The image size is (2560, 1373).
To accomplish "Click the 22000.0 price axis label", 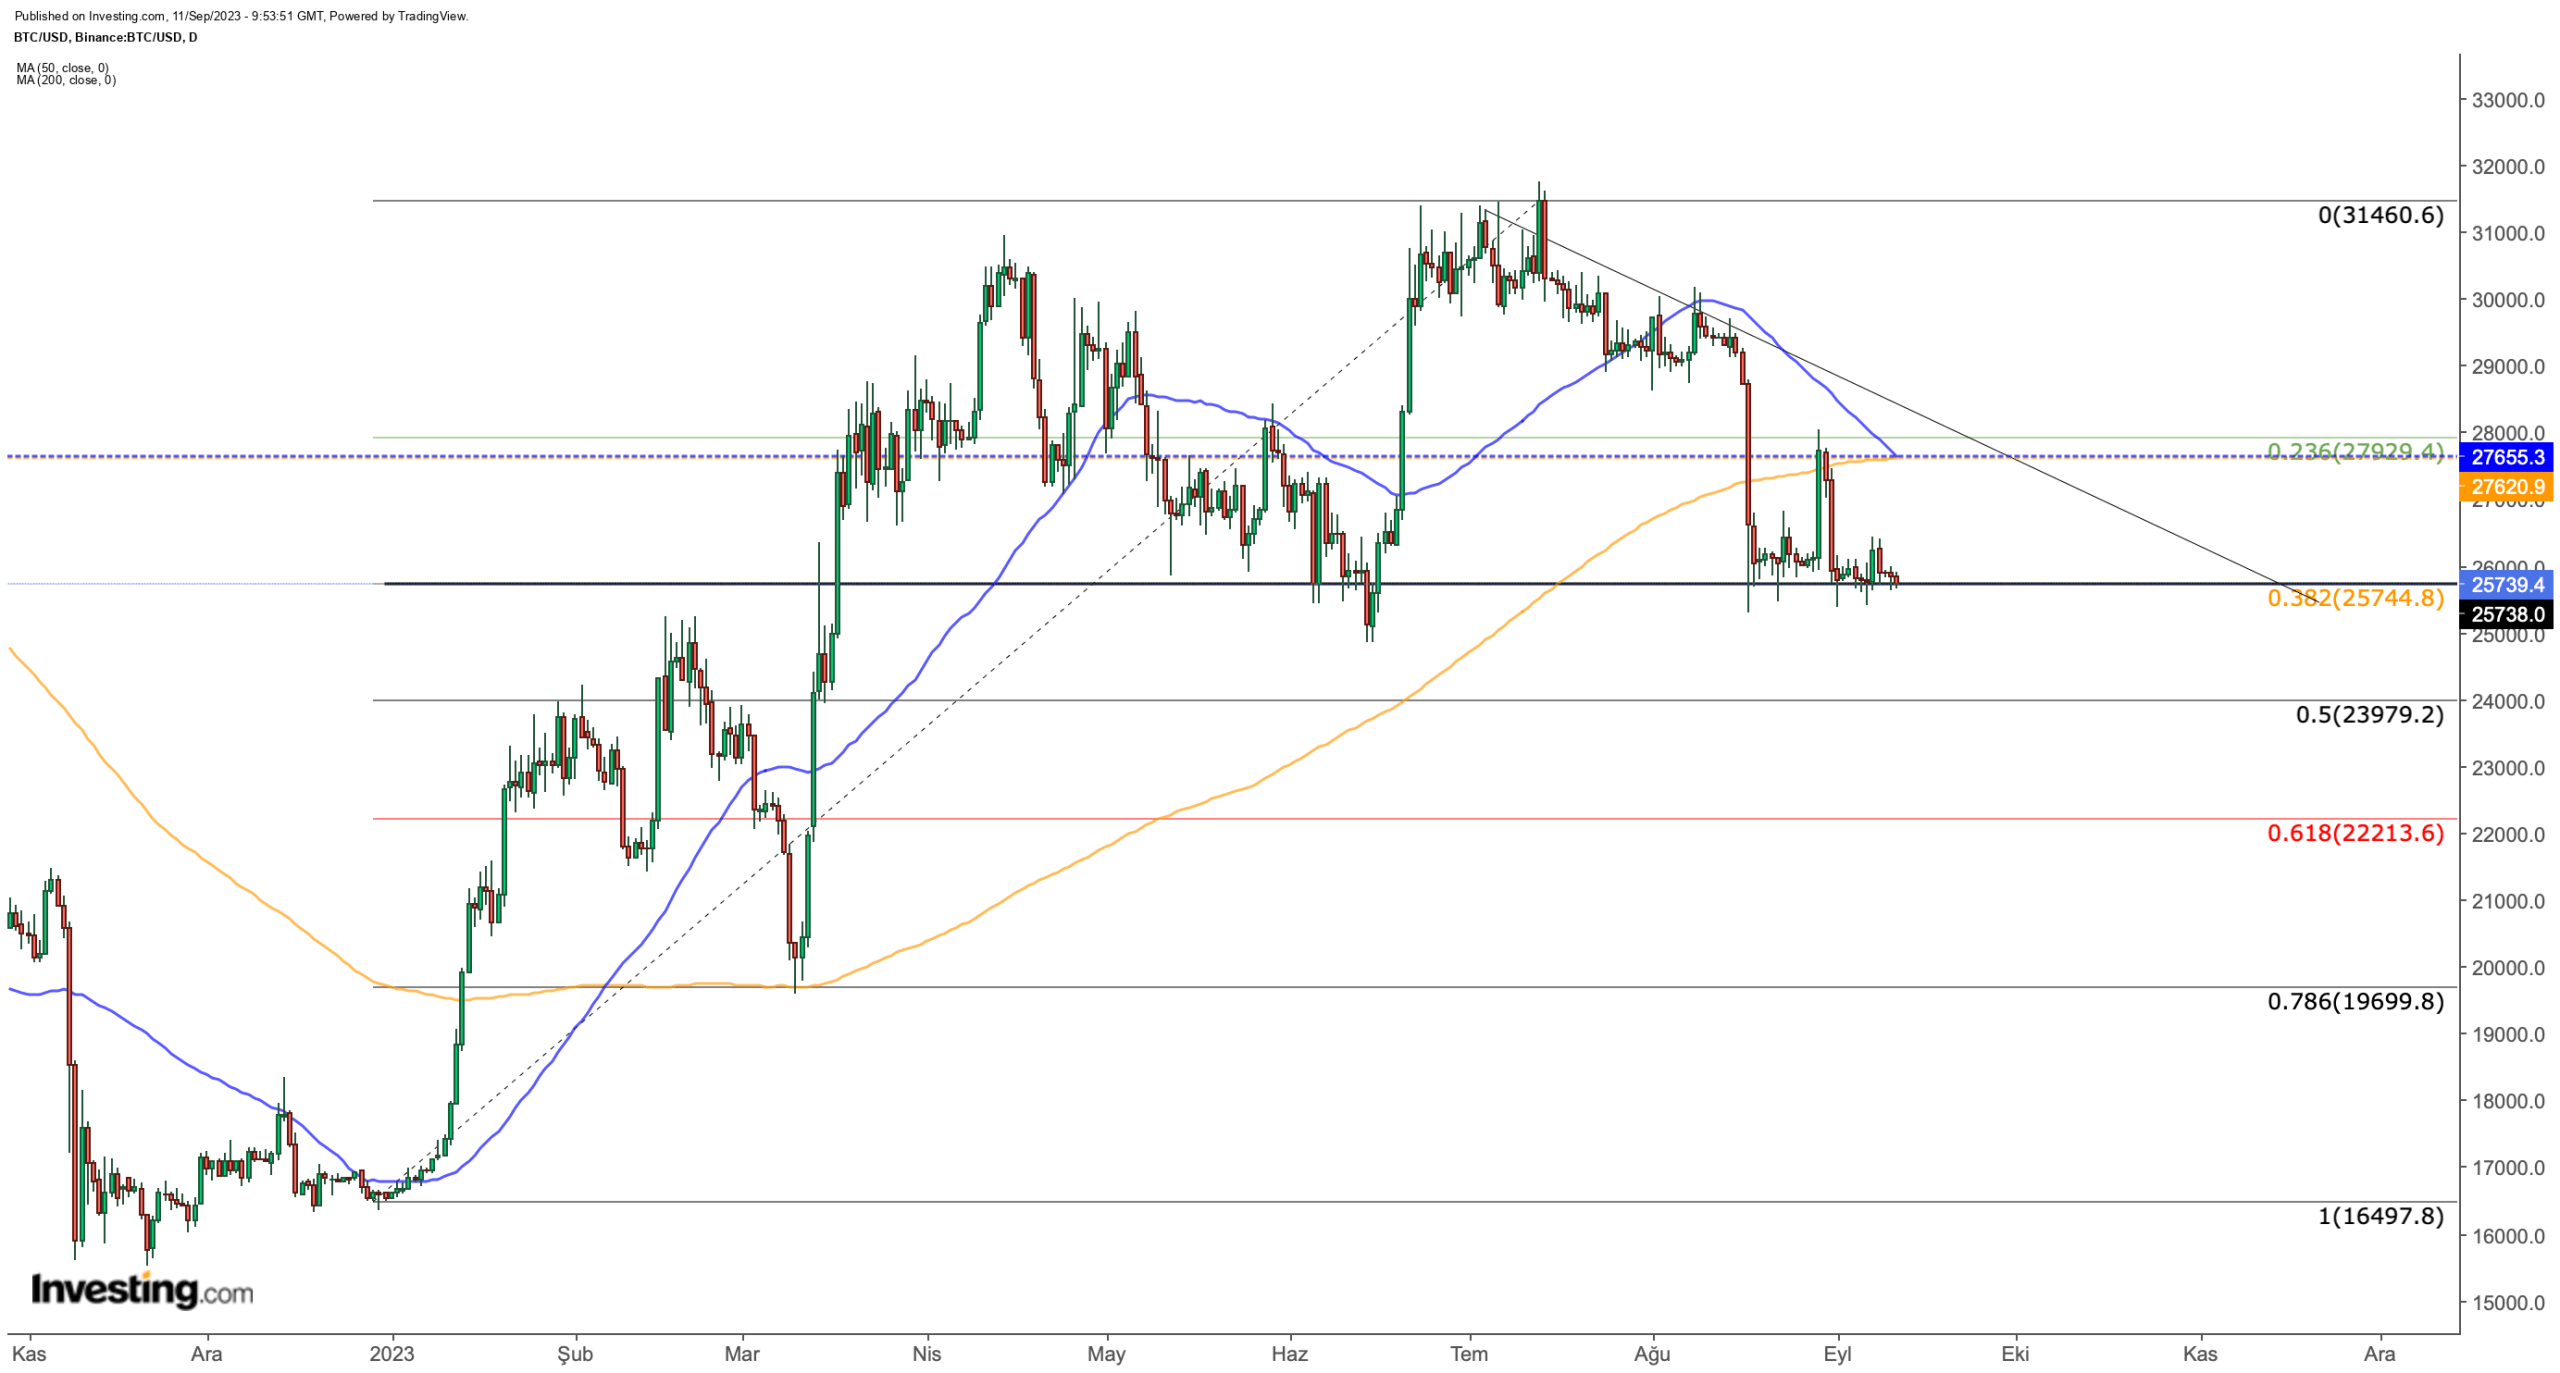I will pos(2507,834).
